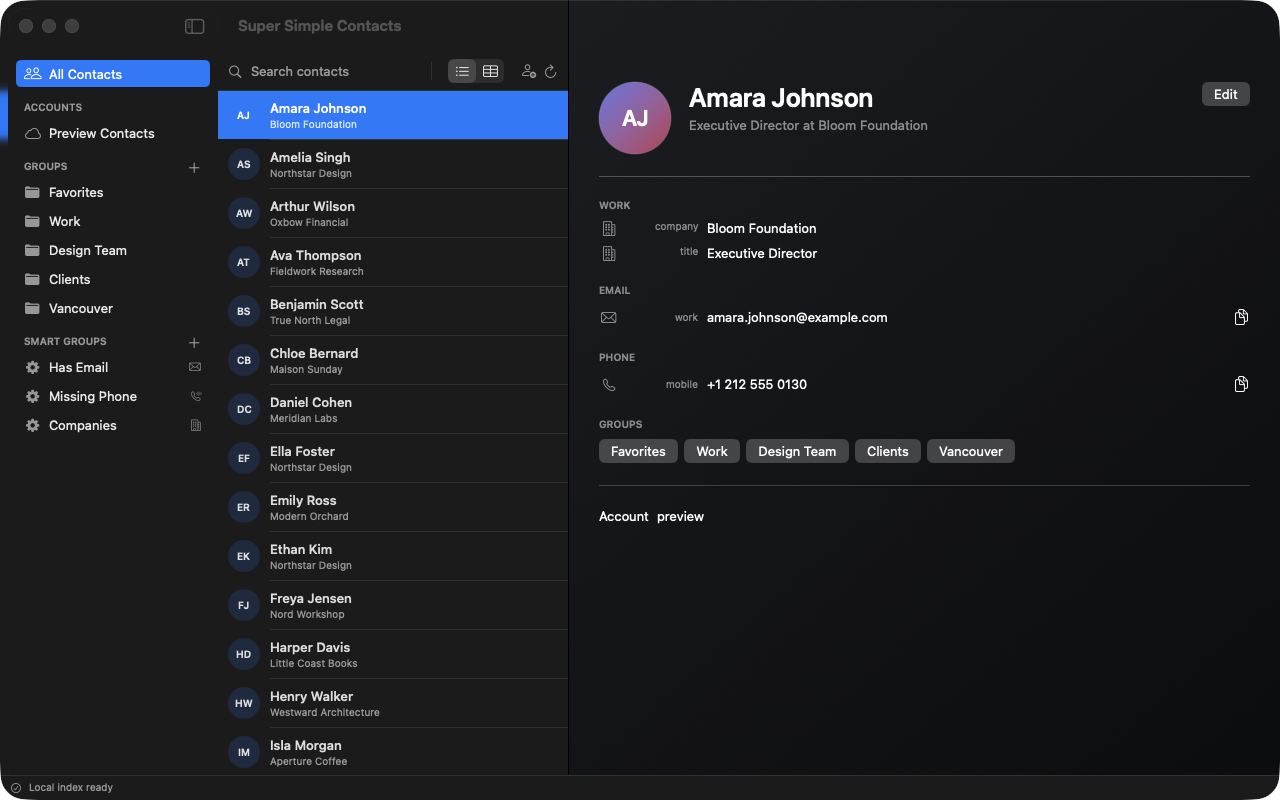Select Arthur Wilson contact
The image size is (1280, 800).
coord(393,213)
